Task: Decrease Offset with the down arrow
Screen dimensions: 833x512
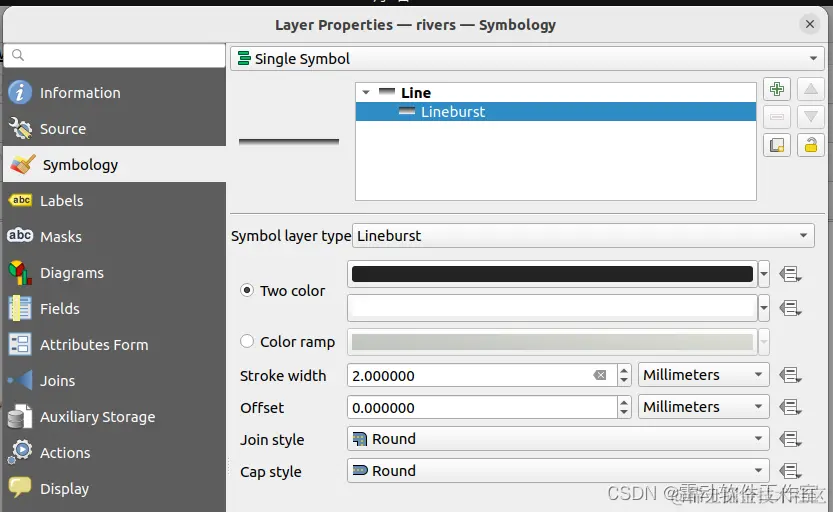Action: pyautogui.click(x=624, y=413)
